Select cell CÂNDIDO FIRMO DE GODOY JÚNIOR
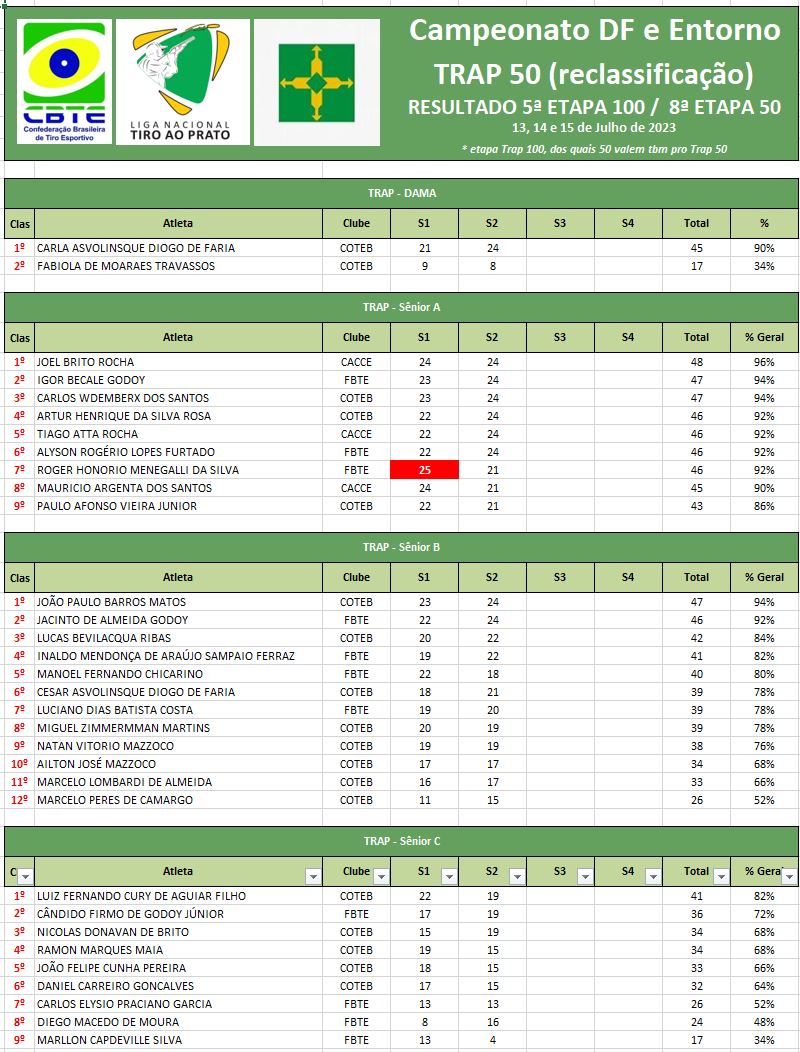Image resolution: width=800 pixels, height=1052 pixels. [179, 914]
